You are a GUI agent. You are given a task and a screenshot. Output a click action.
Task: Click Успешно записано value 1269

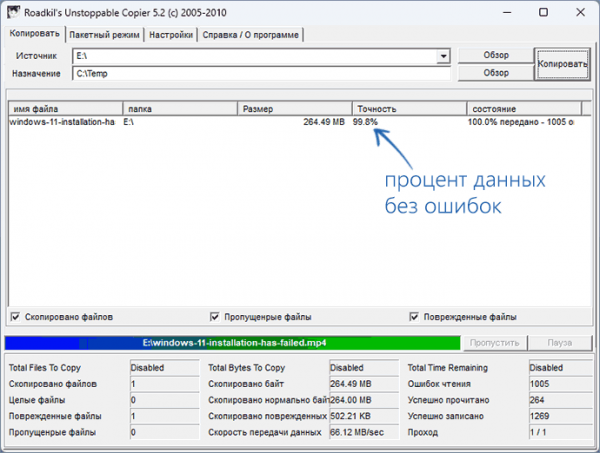(x=561, y=416)
